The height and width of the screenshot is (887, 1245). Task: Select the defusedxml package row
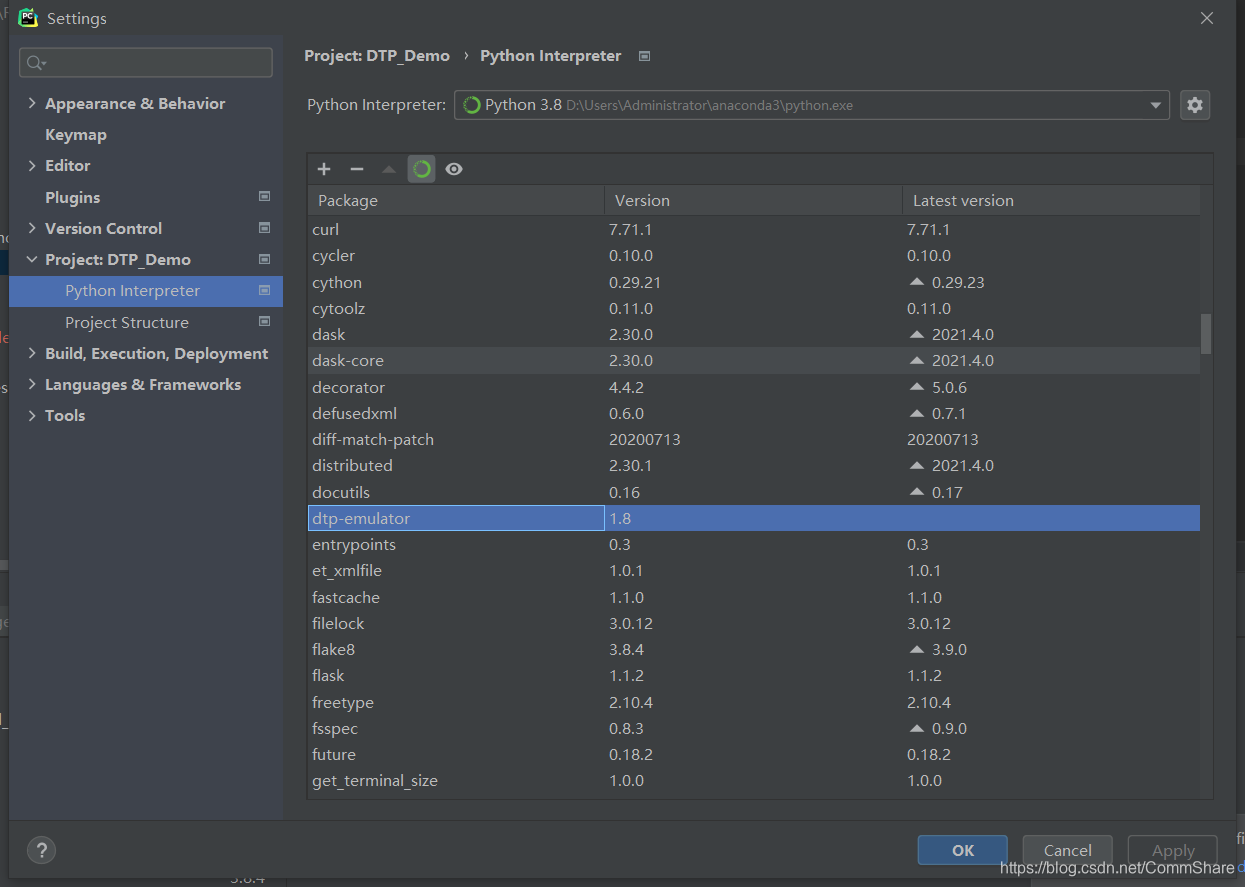[754, 413]
